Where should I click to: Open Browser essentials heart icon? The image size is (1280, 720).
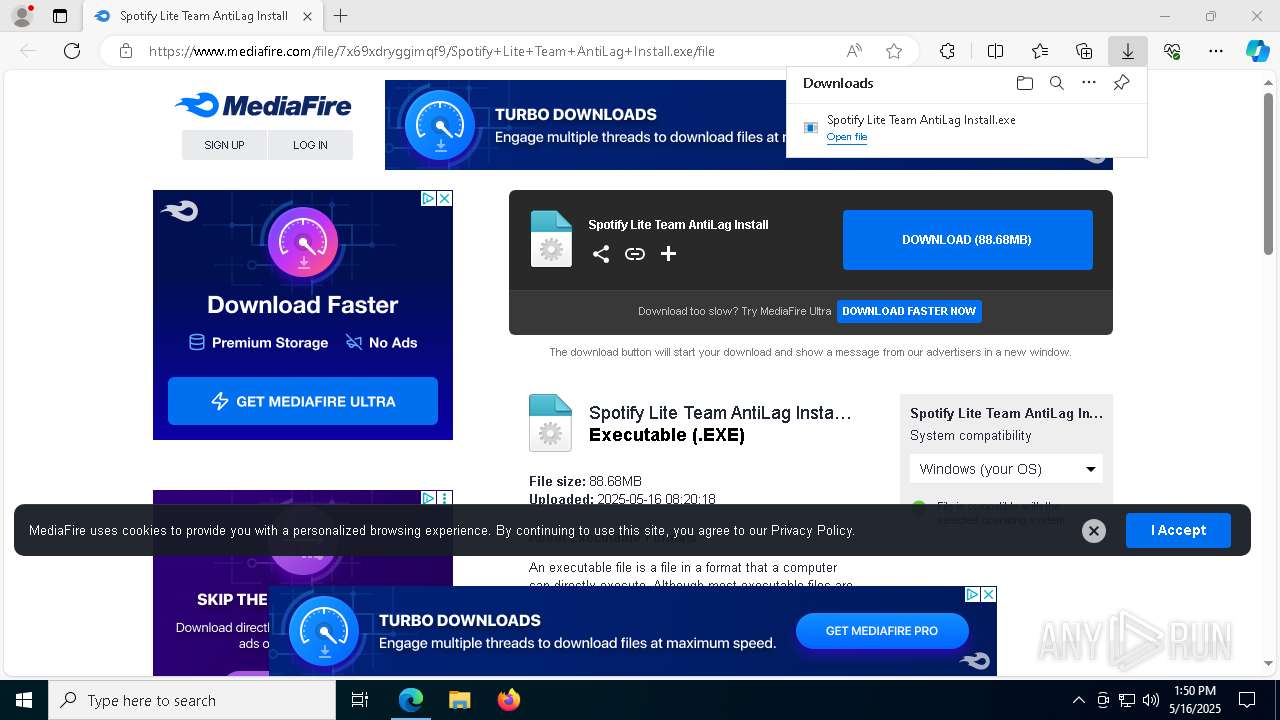1172,51
